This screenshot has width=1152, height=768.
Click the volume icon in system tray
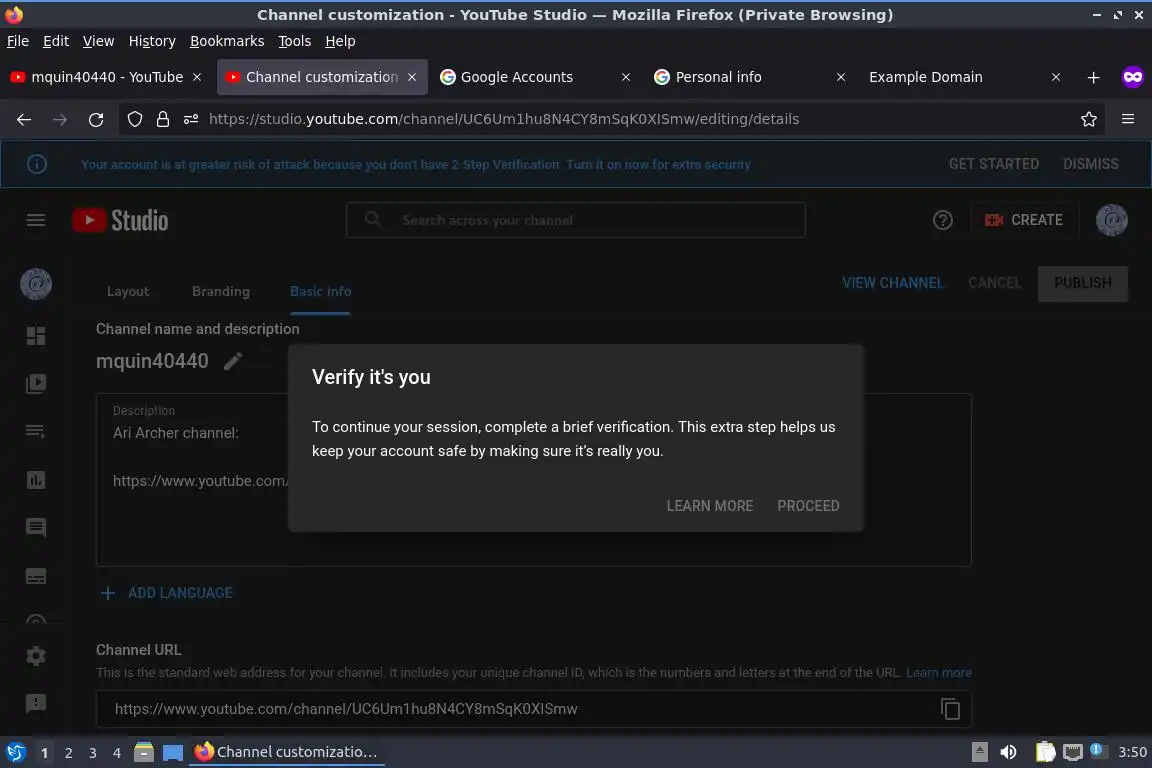pyautogui.click(x=1008, y=752)
